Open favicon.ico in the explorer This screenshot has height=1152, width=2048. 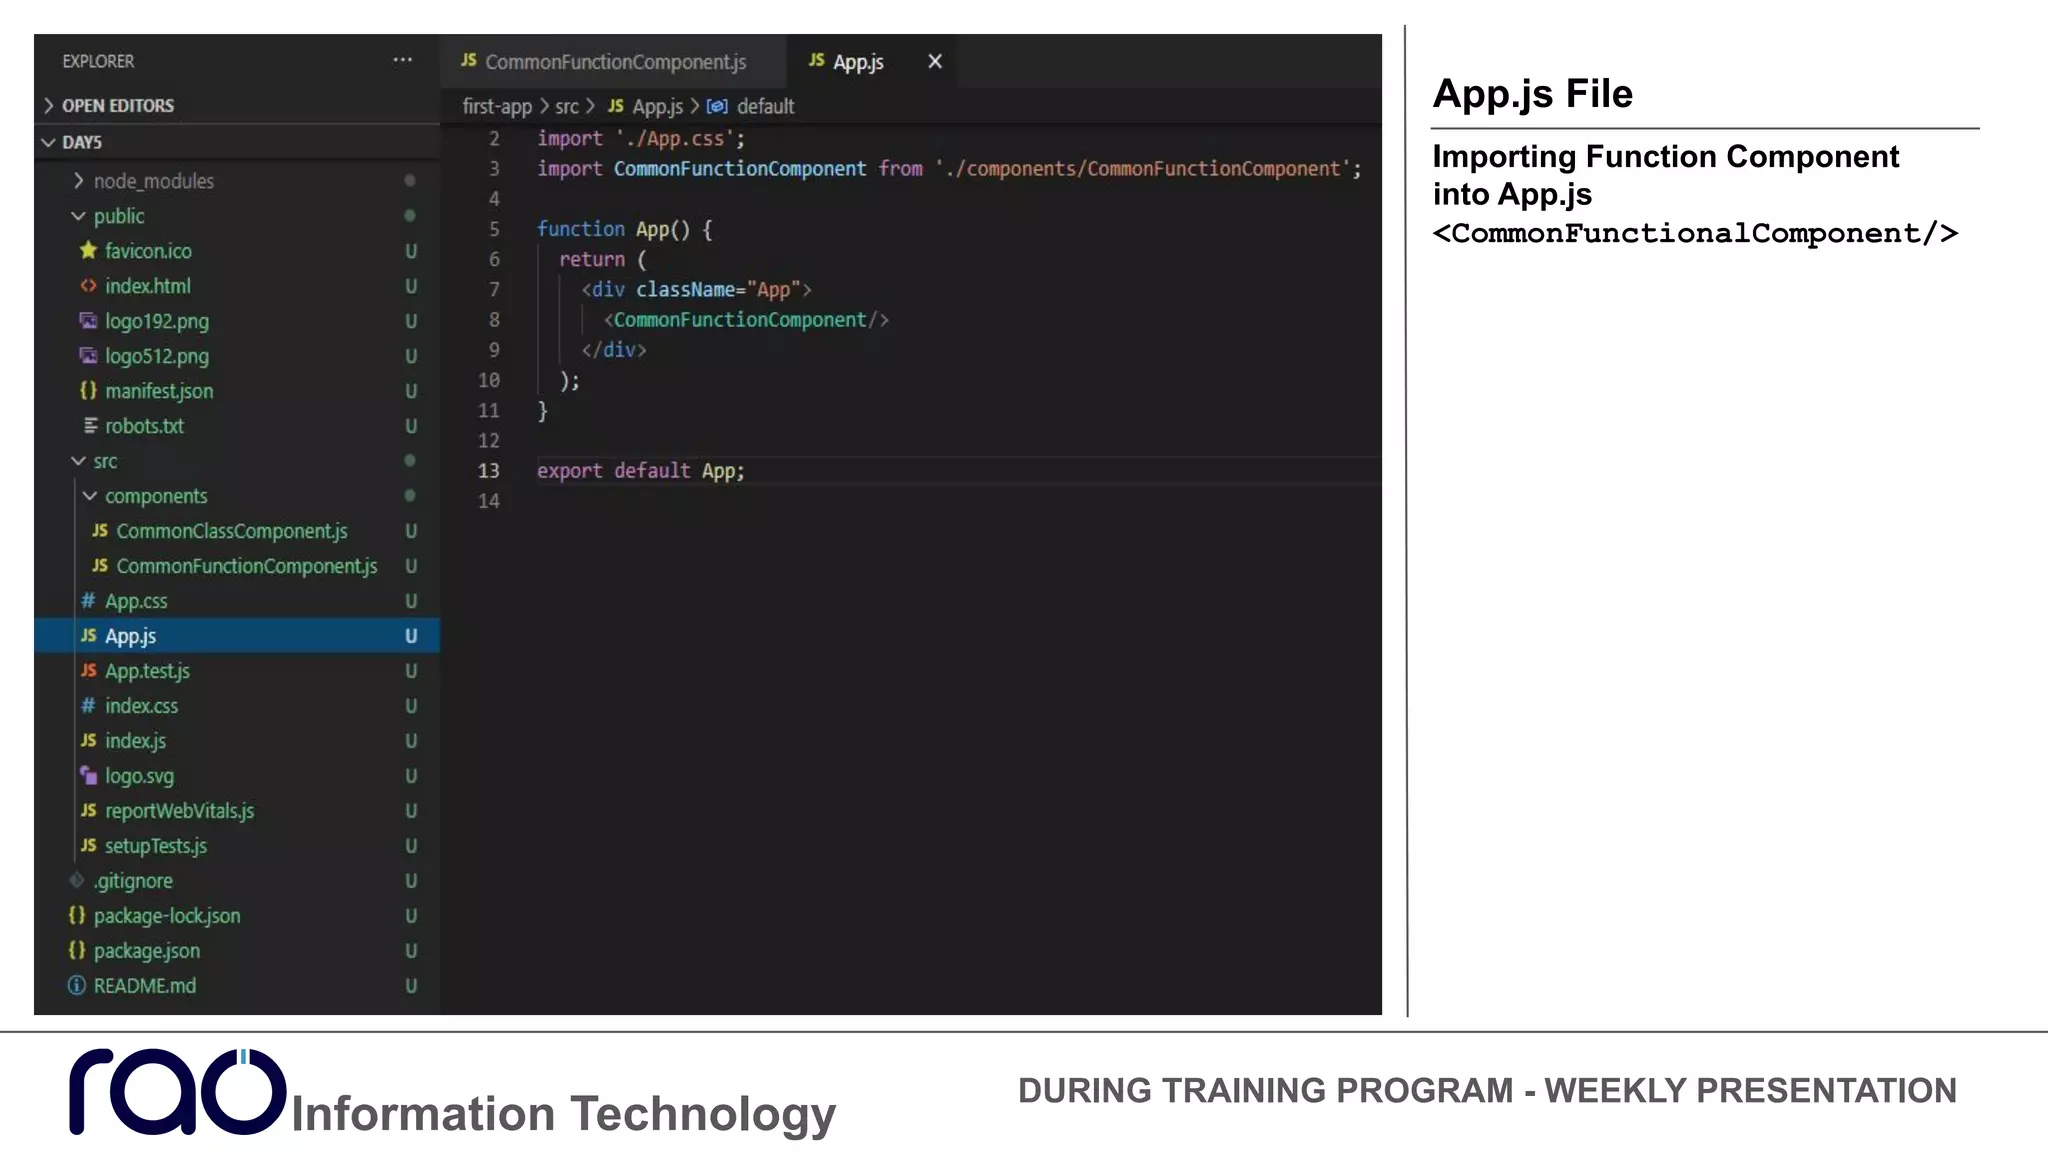[x=148, y=250]
